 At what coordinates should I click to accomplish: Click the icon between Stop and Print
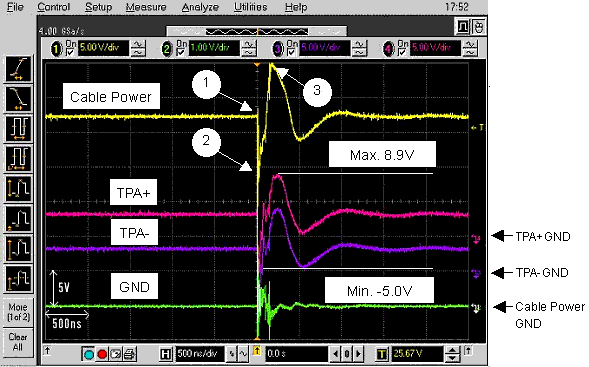point(115,354)
